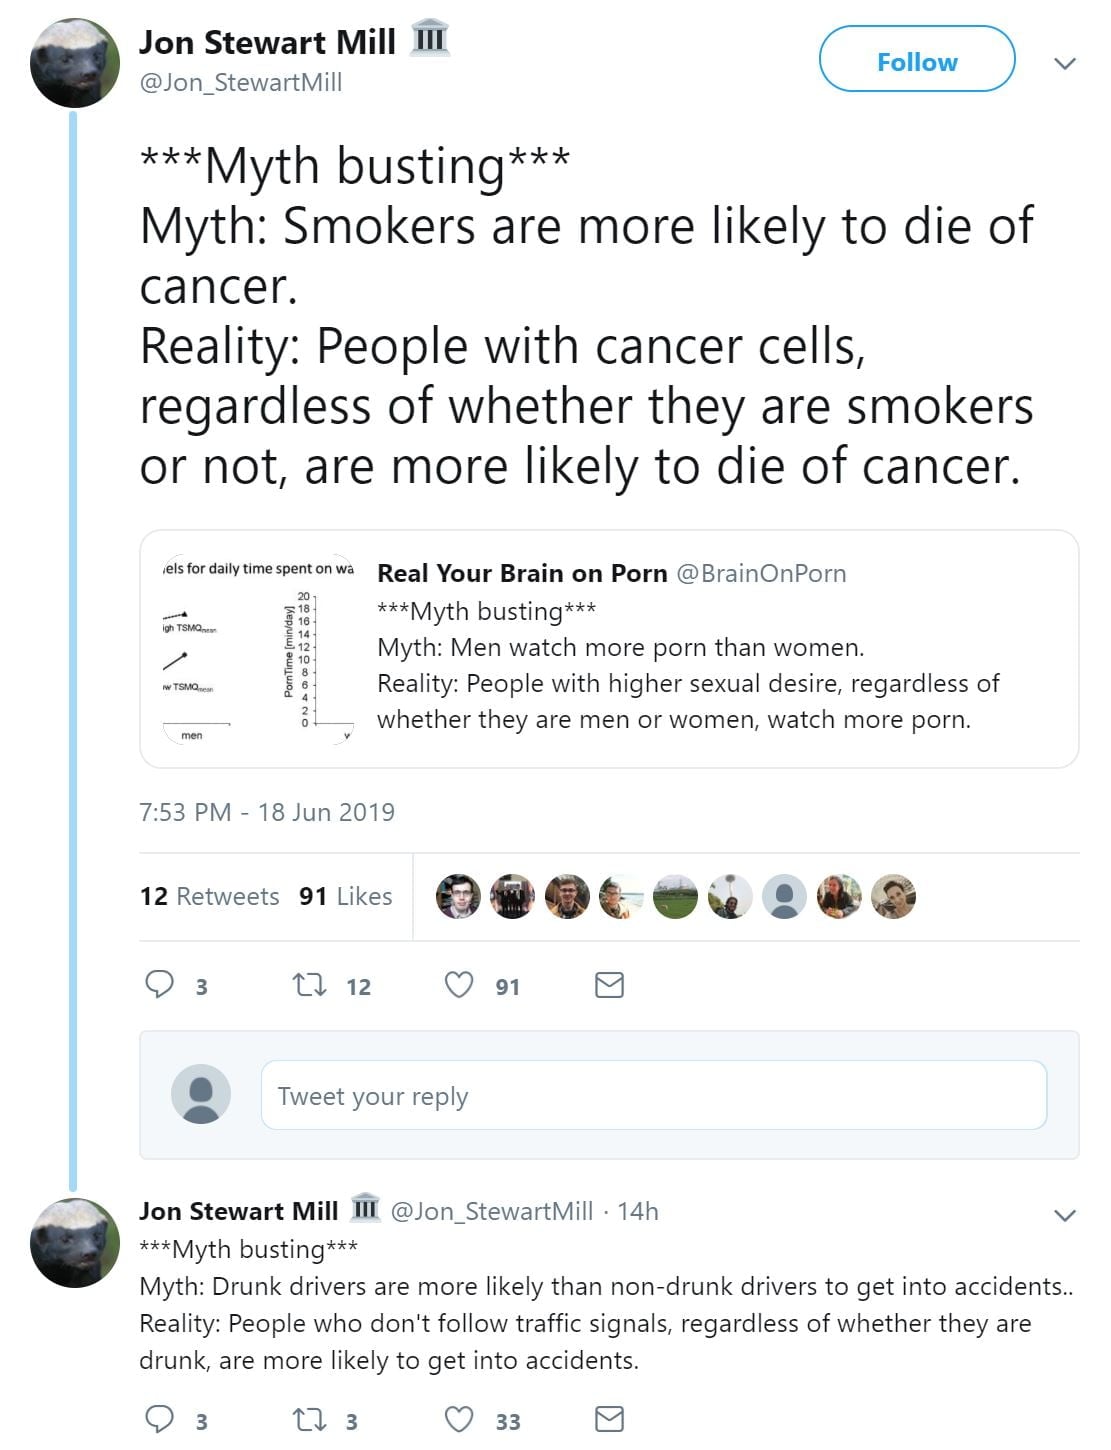Open the 7:53 PM - 18 Jun 2019 timestamp

(267, 812)
